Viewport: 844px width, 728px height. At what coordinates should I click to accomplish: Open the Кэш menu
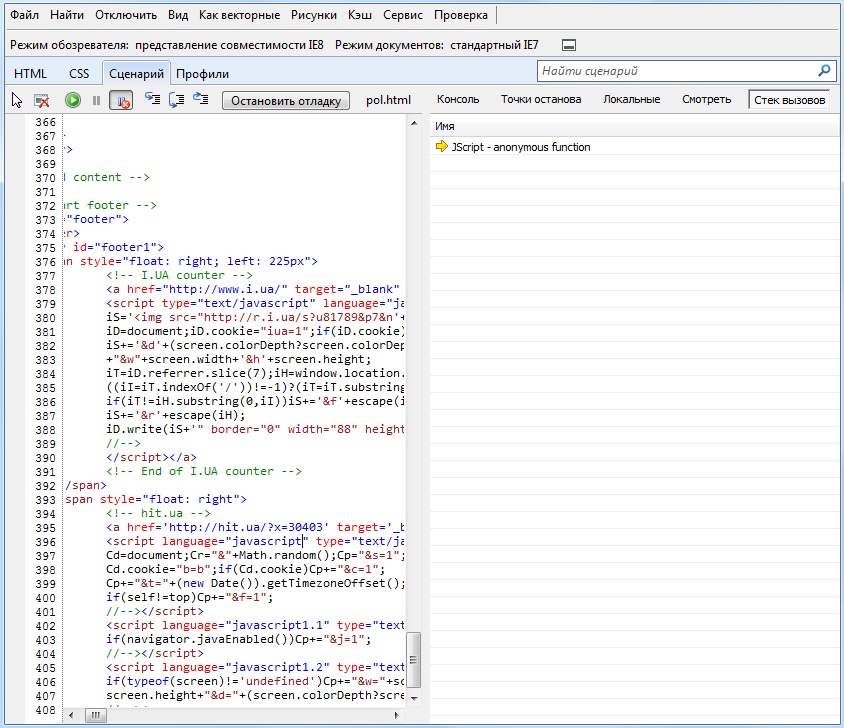360,15
